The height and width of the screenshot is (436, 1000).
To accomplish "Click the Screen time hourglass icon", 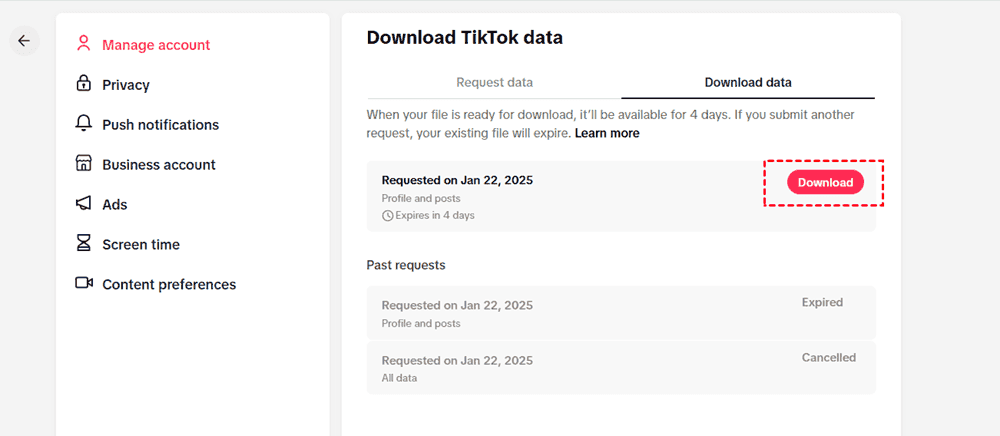I will coord(84,244).
